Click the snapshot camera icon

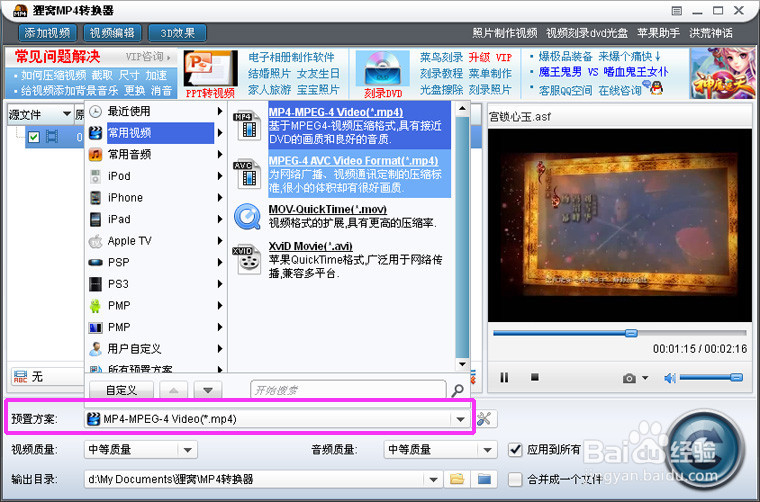[629, 378]
